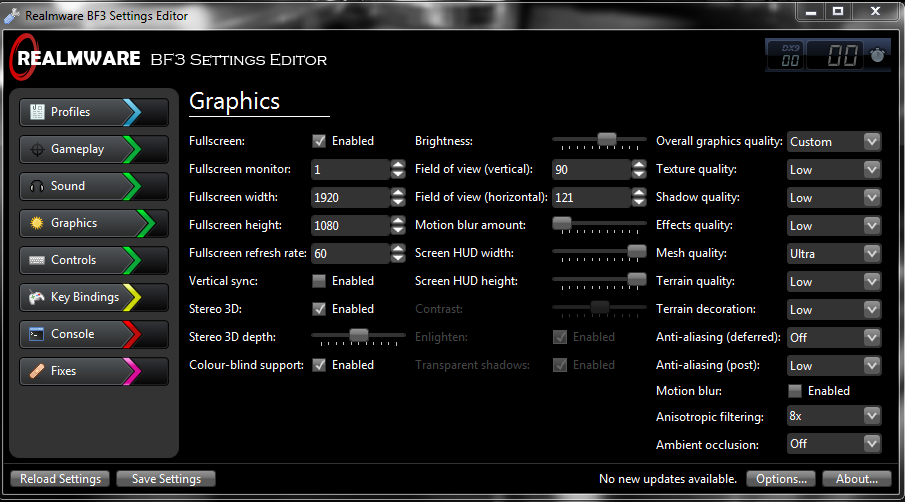
Task: Click the Console terminal icon
Action: 37,334
